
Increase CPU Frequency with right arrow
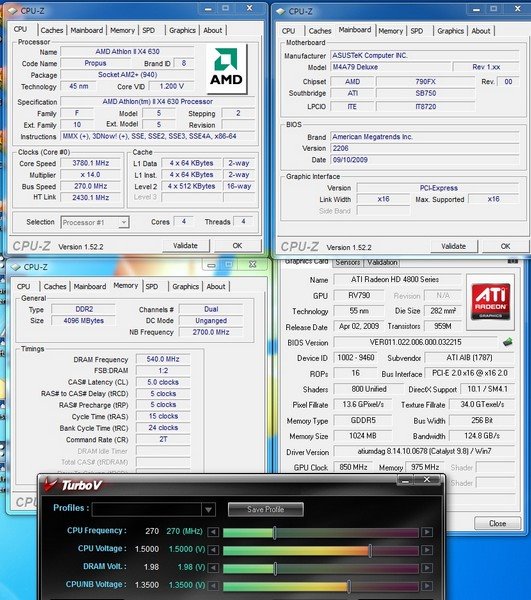tap(427, 532)
